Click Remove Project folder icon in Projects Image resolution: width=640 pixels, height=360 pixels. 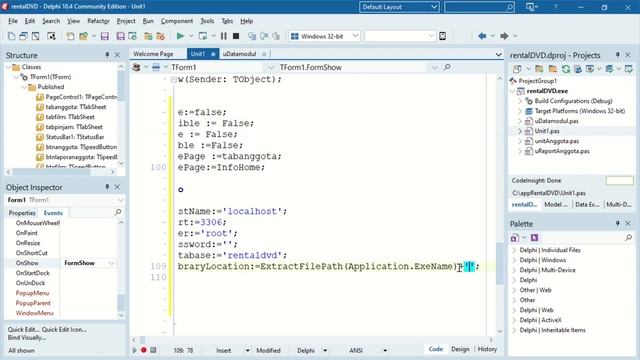(x=553, y=69)
